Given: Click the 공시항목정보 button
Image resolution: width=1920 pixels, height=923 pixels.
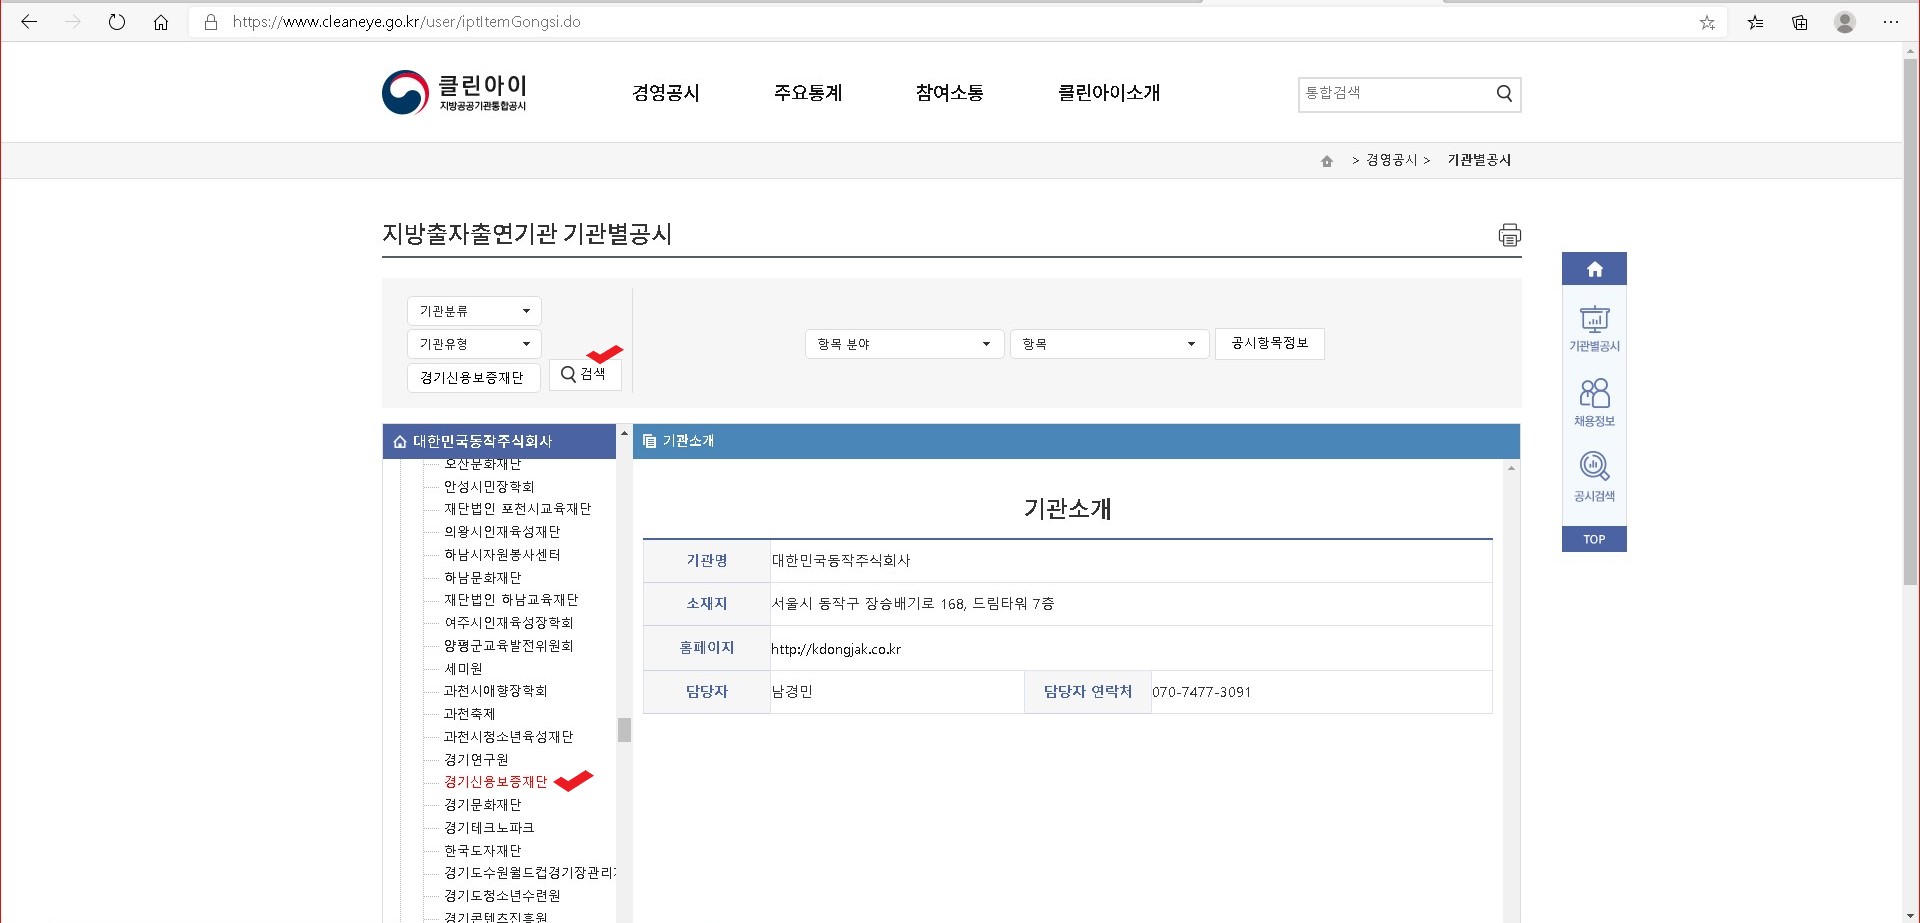Looking at the screenshot, I should point(1269,343).
